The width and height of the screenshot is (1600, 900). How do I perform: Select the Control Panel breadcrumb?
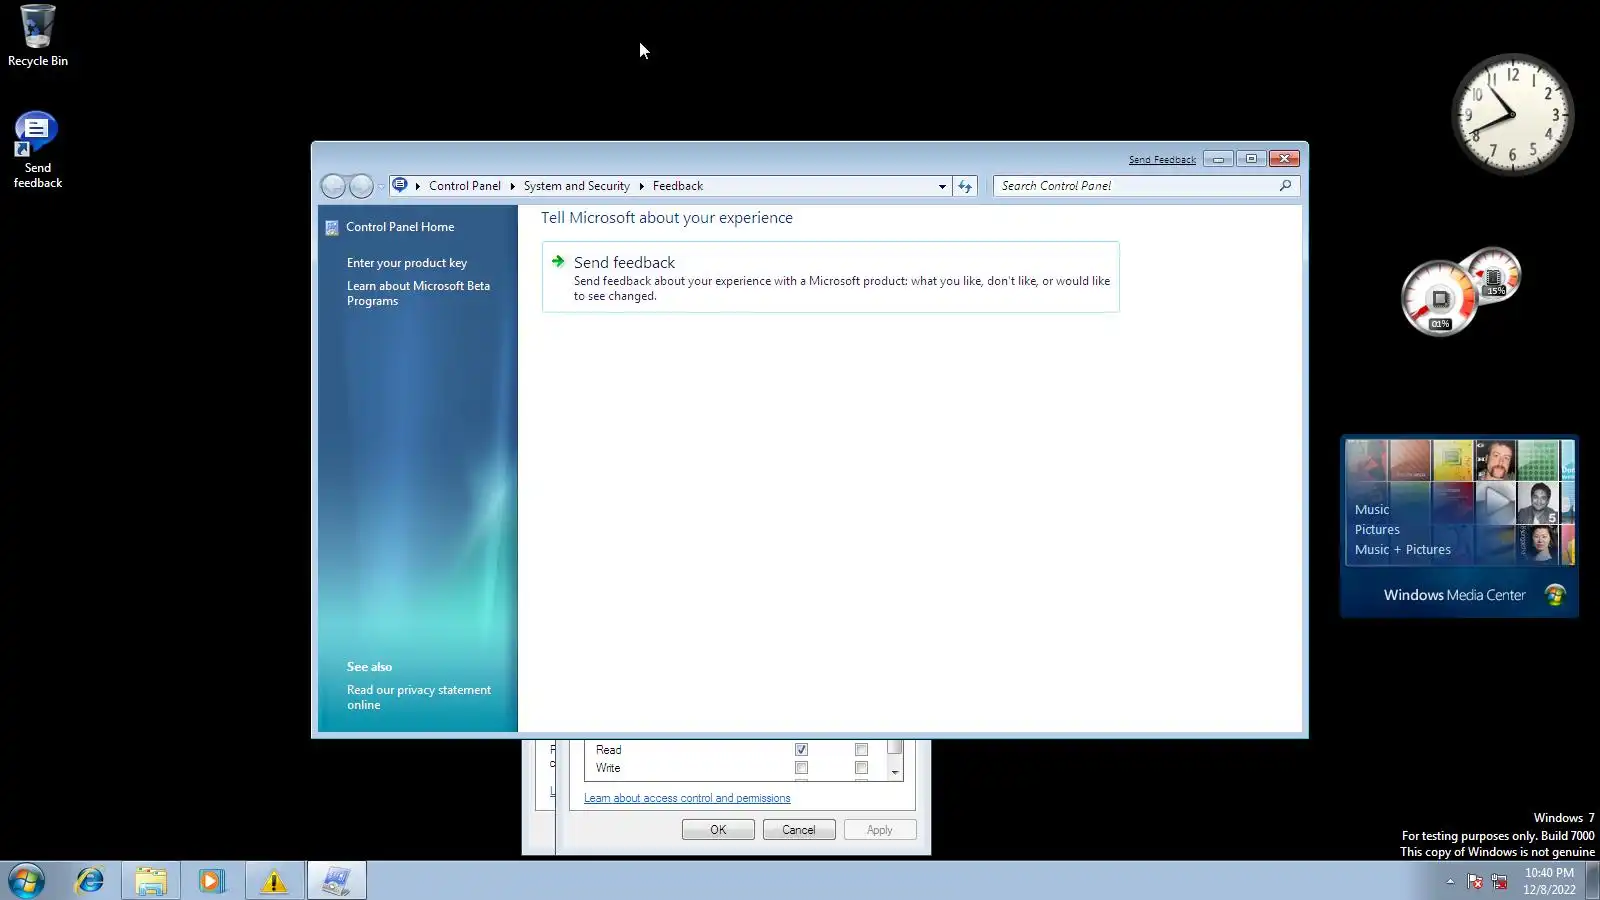pos(465,186)
